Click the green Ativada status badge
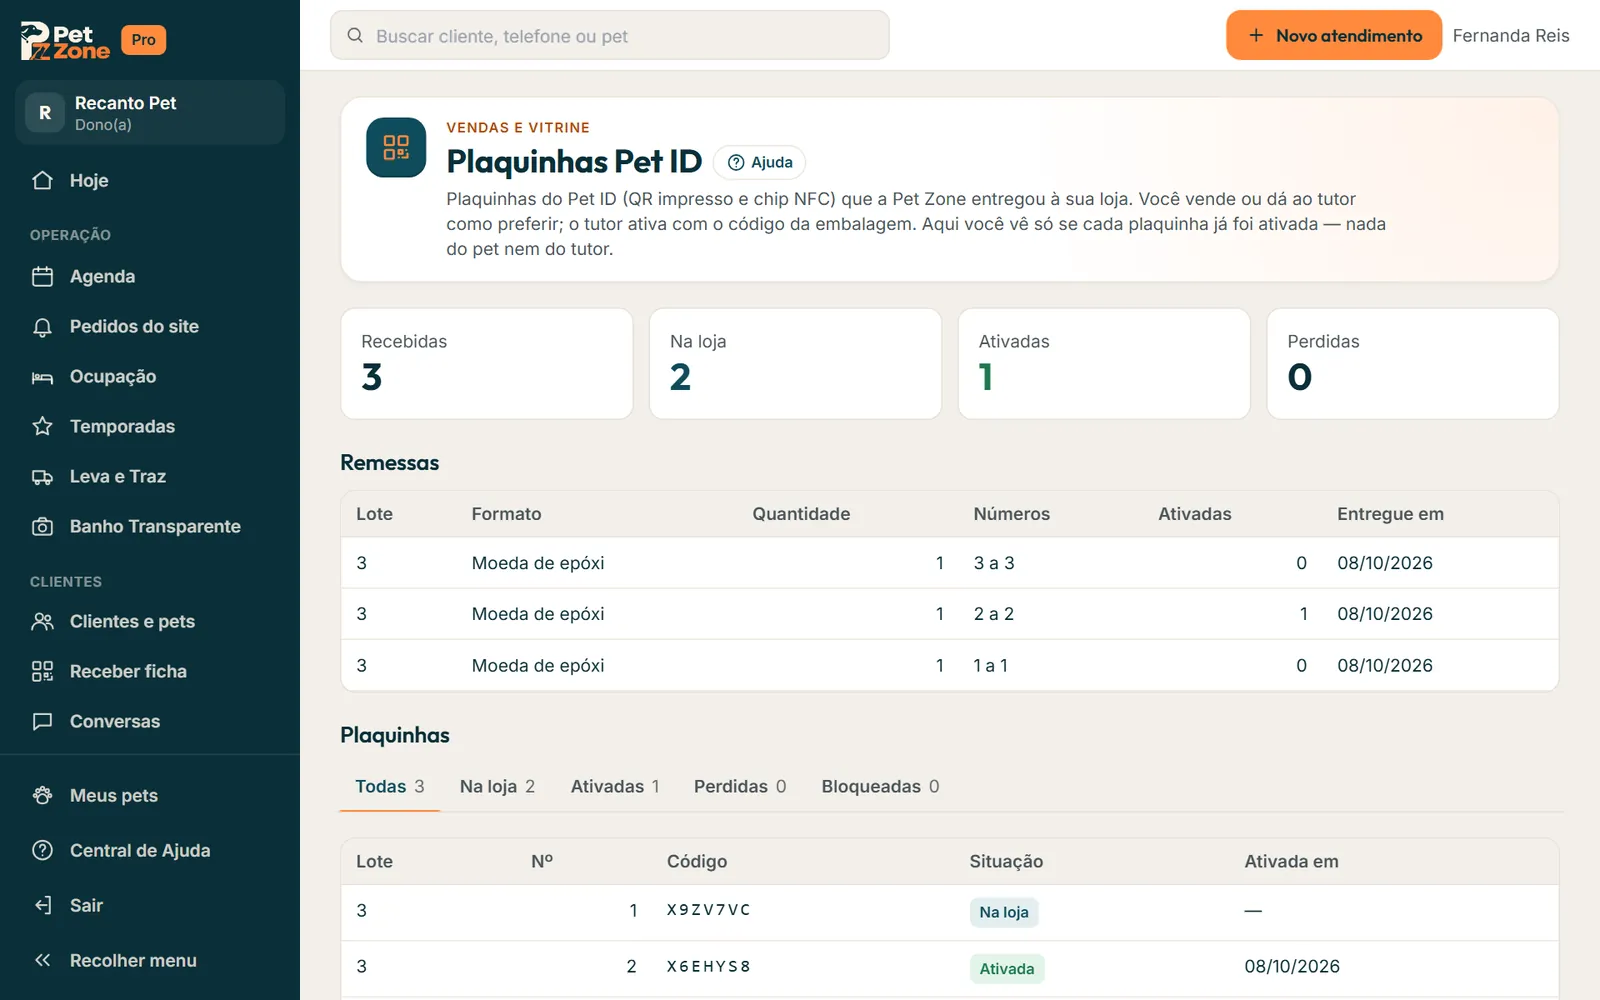This screenshot has width=1600, height=1000. [x=1007, y=968]
